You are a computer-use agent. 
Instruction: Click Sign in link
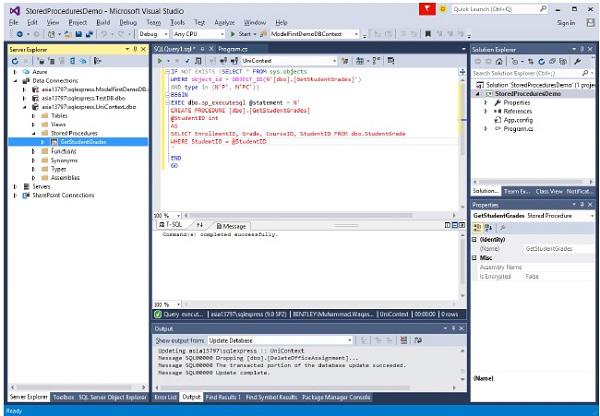pyautogui.click(x=566, y=23)
